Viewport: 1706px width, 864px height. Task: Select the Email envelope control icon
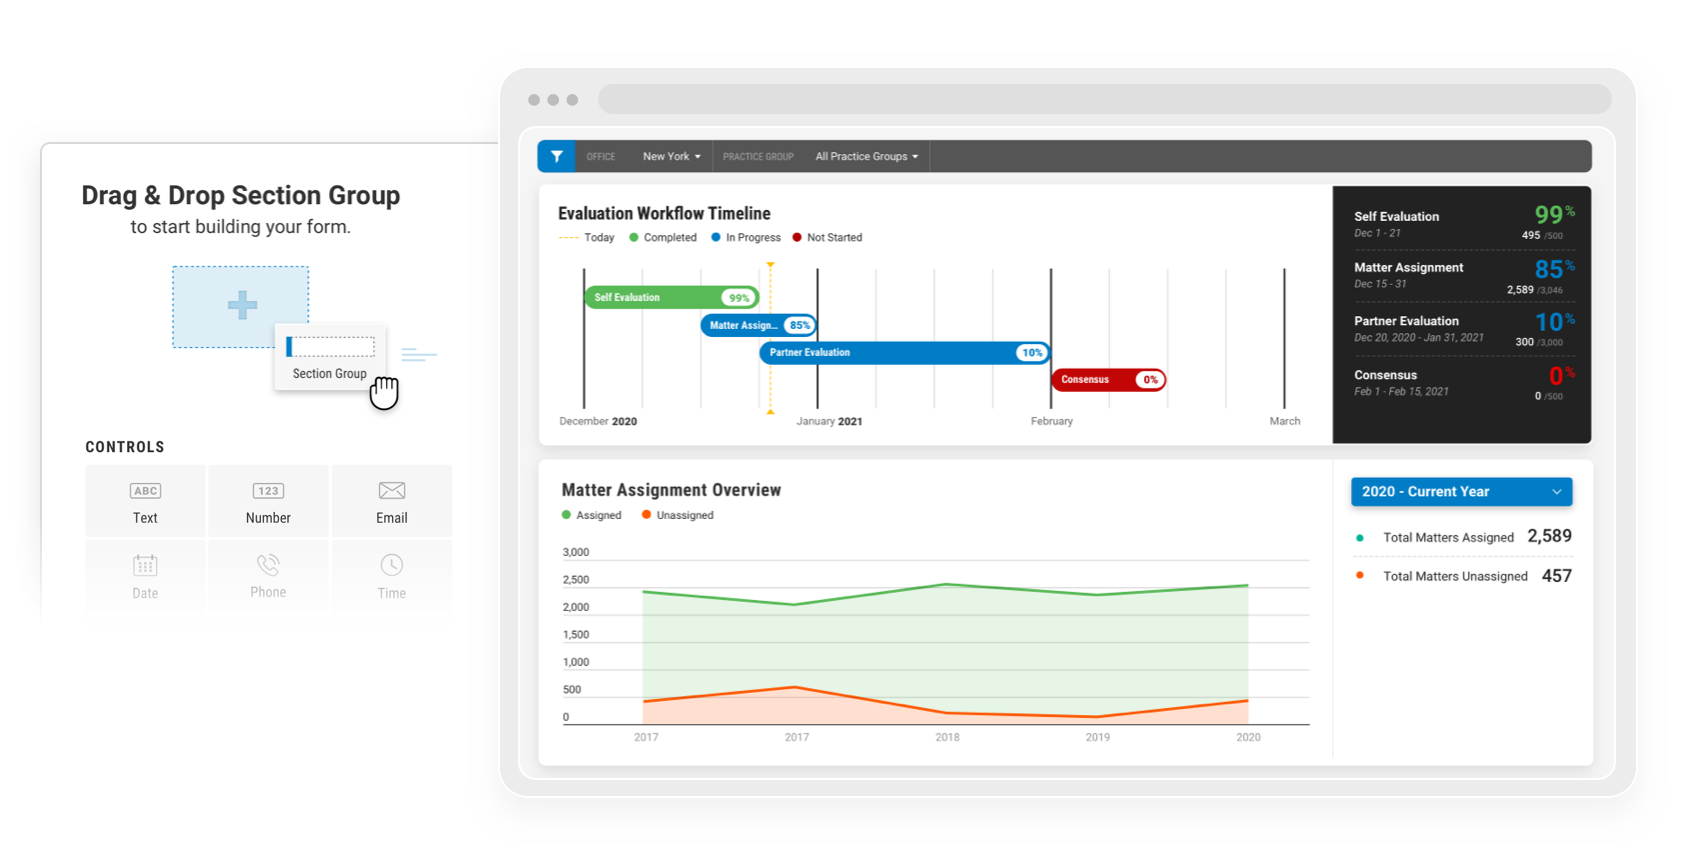coord(392,490)
